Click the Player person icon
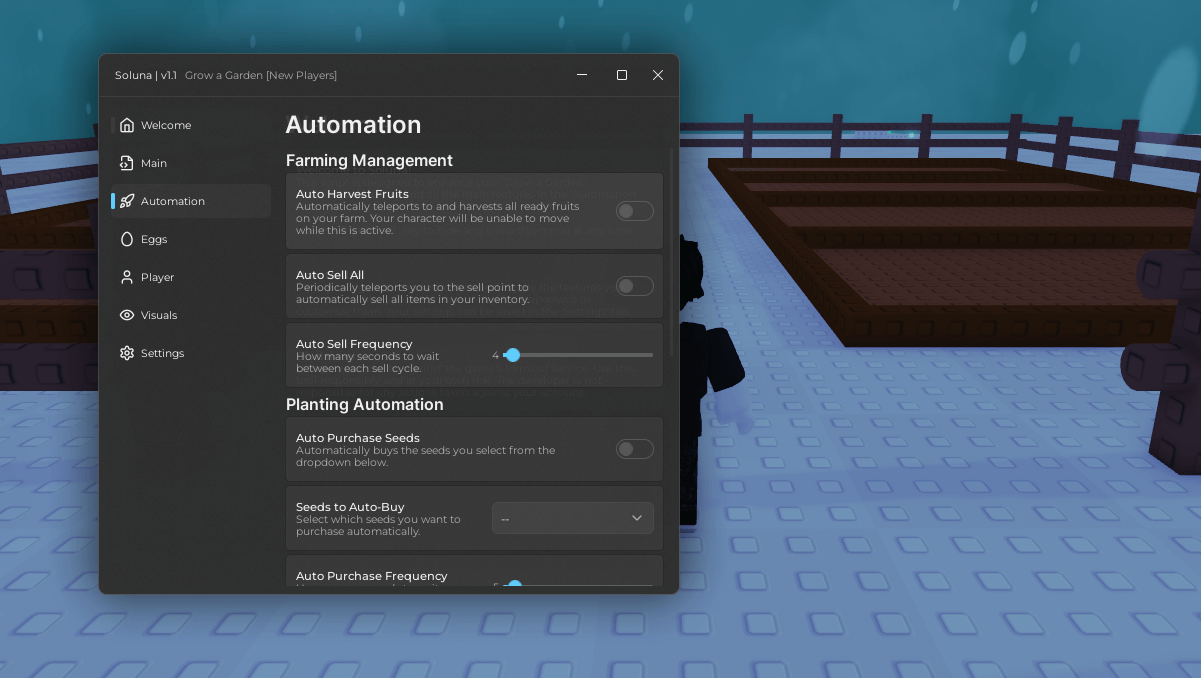The image size is (1201, 678). click(127, 277)
